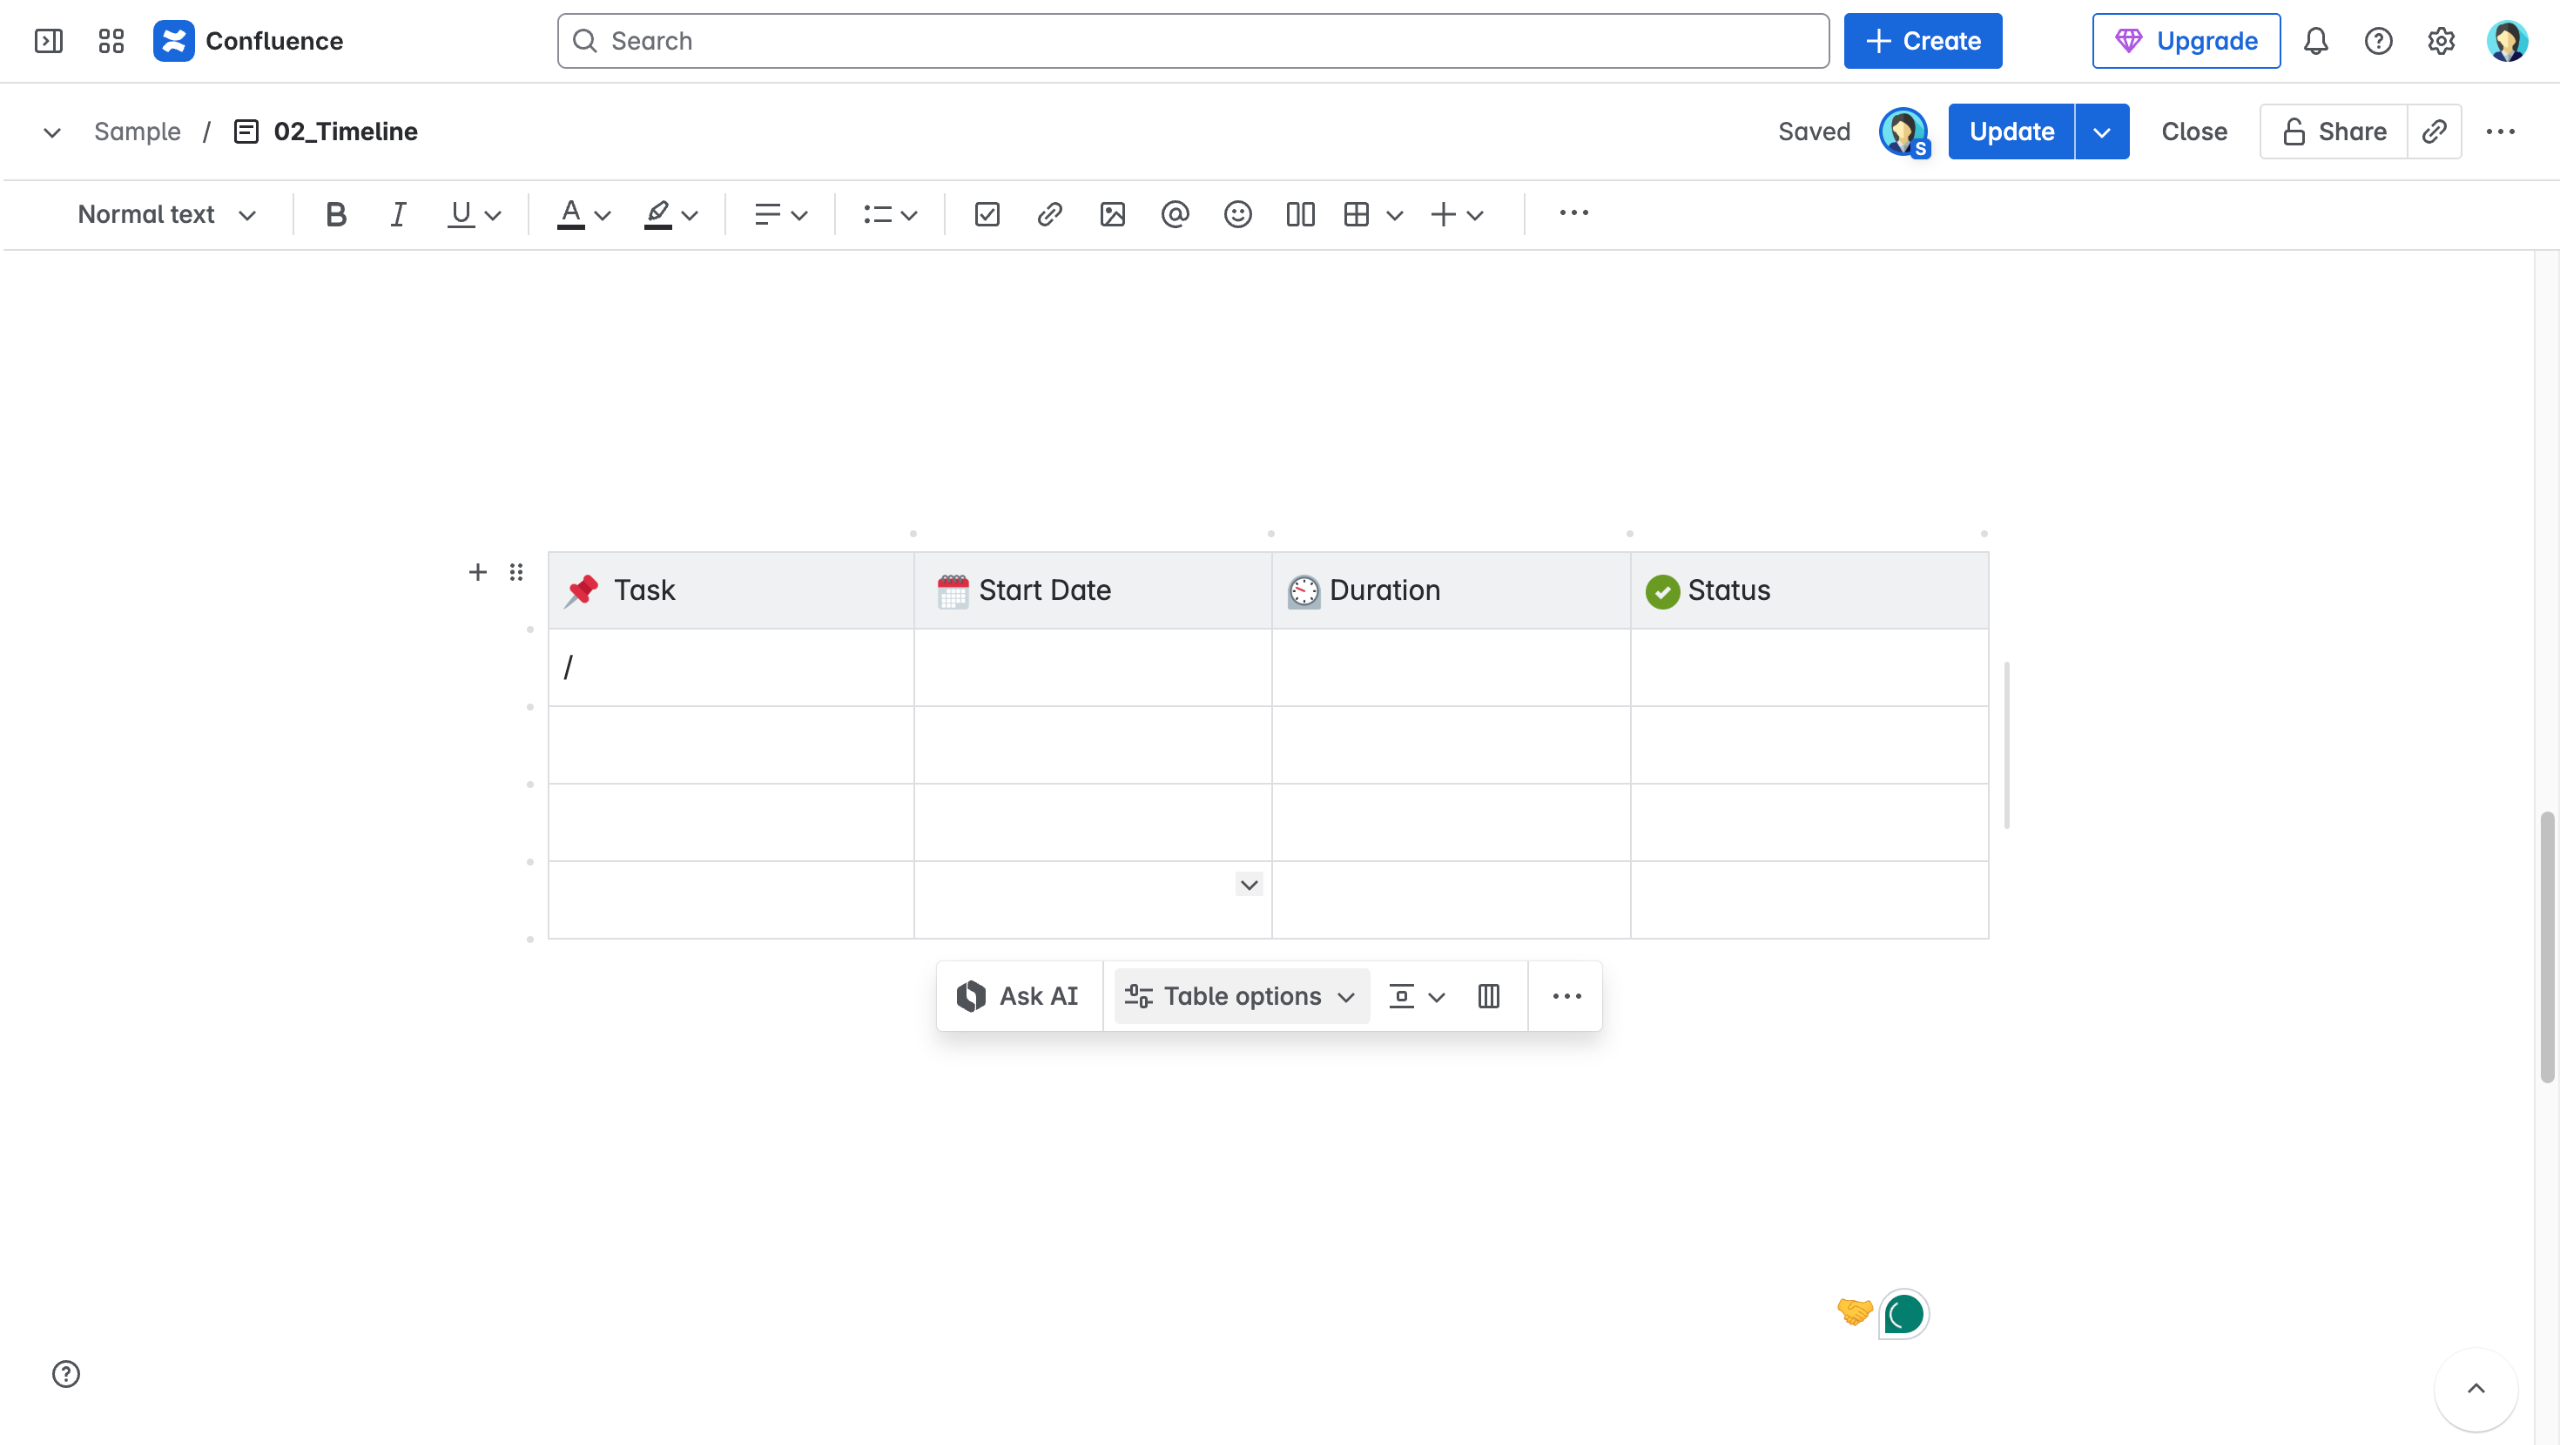This screenshot has height=1445, width=2560.
Task: Open the app switcher grid menu
Action: point(111,41)
